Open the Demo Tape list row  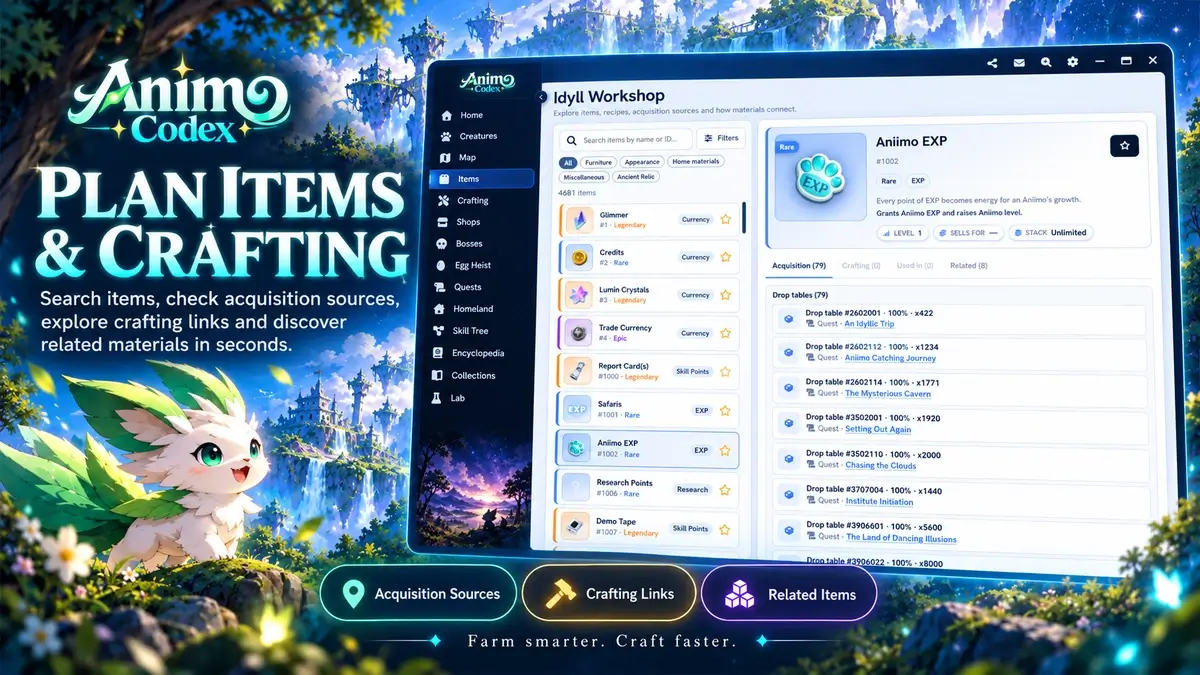pyautogui.click(x=648, y=527)
